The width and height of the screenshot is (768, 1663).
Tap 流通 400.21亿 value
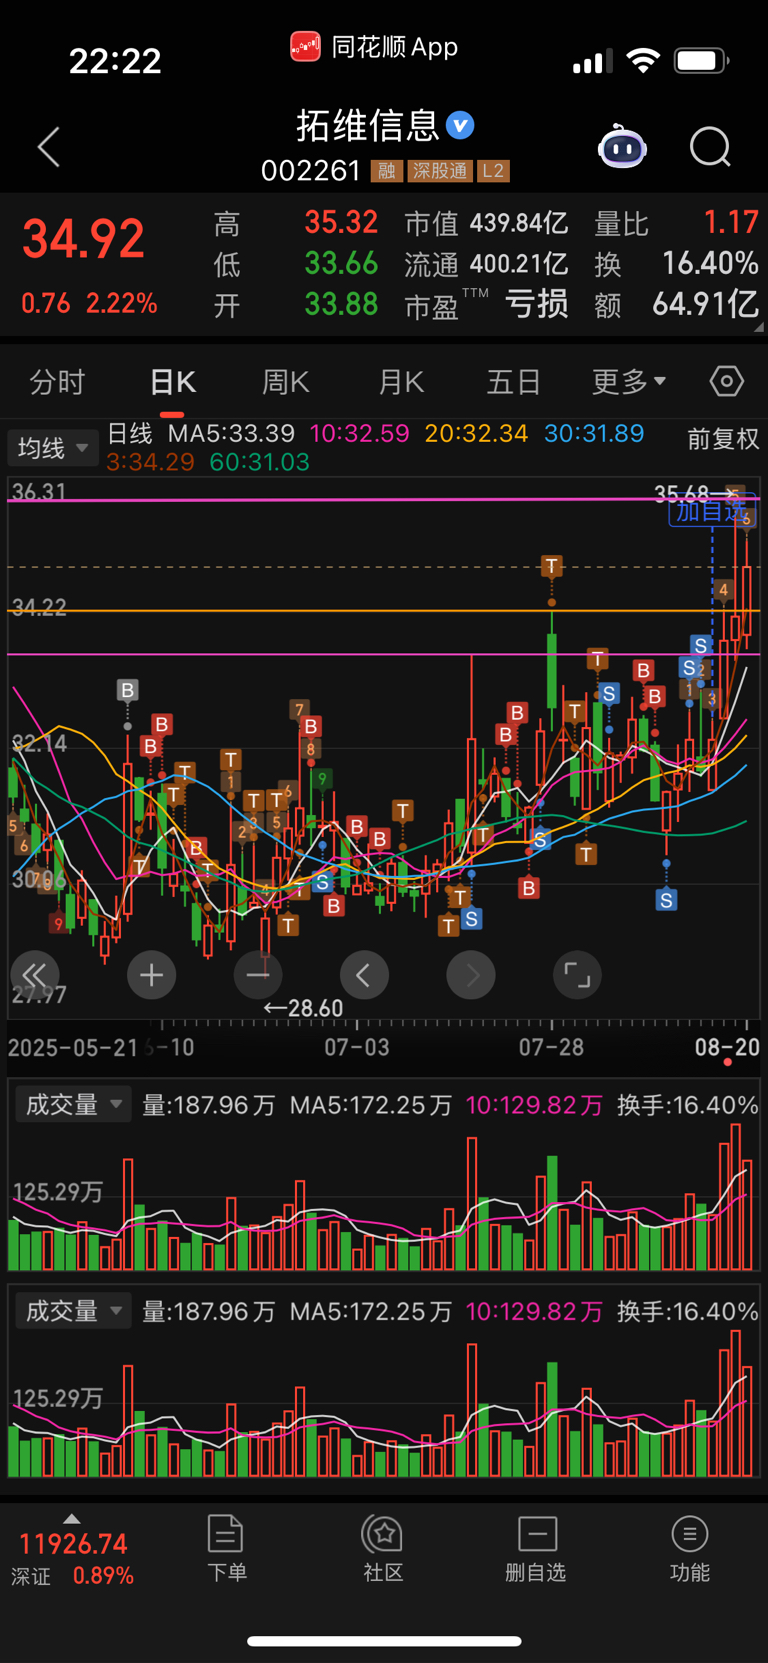tap(519, 264)
